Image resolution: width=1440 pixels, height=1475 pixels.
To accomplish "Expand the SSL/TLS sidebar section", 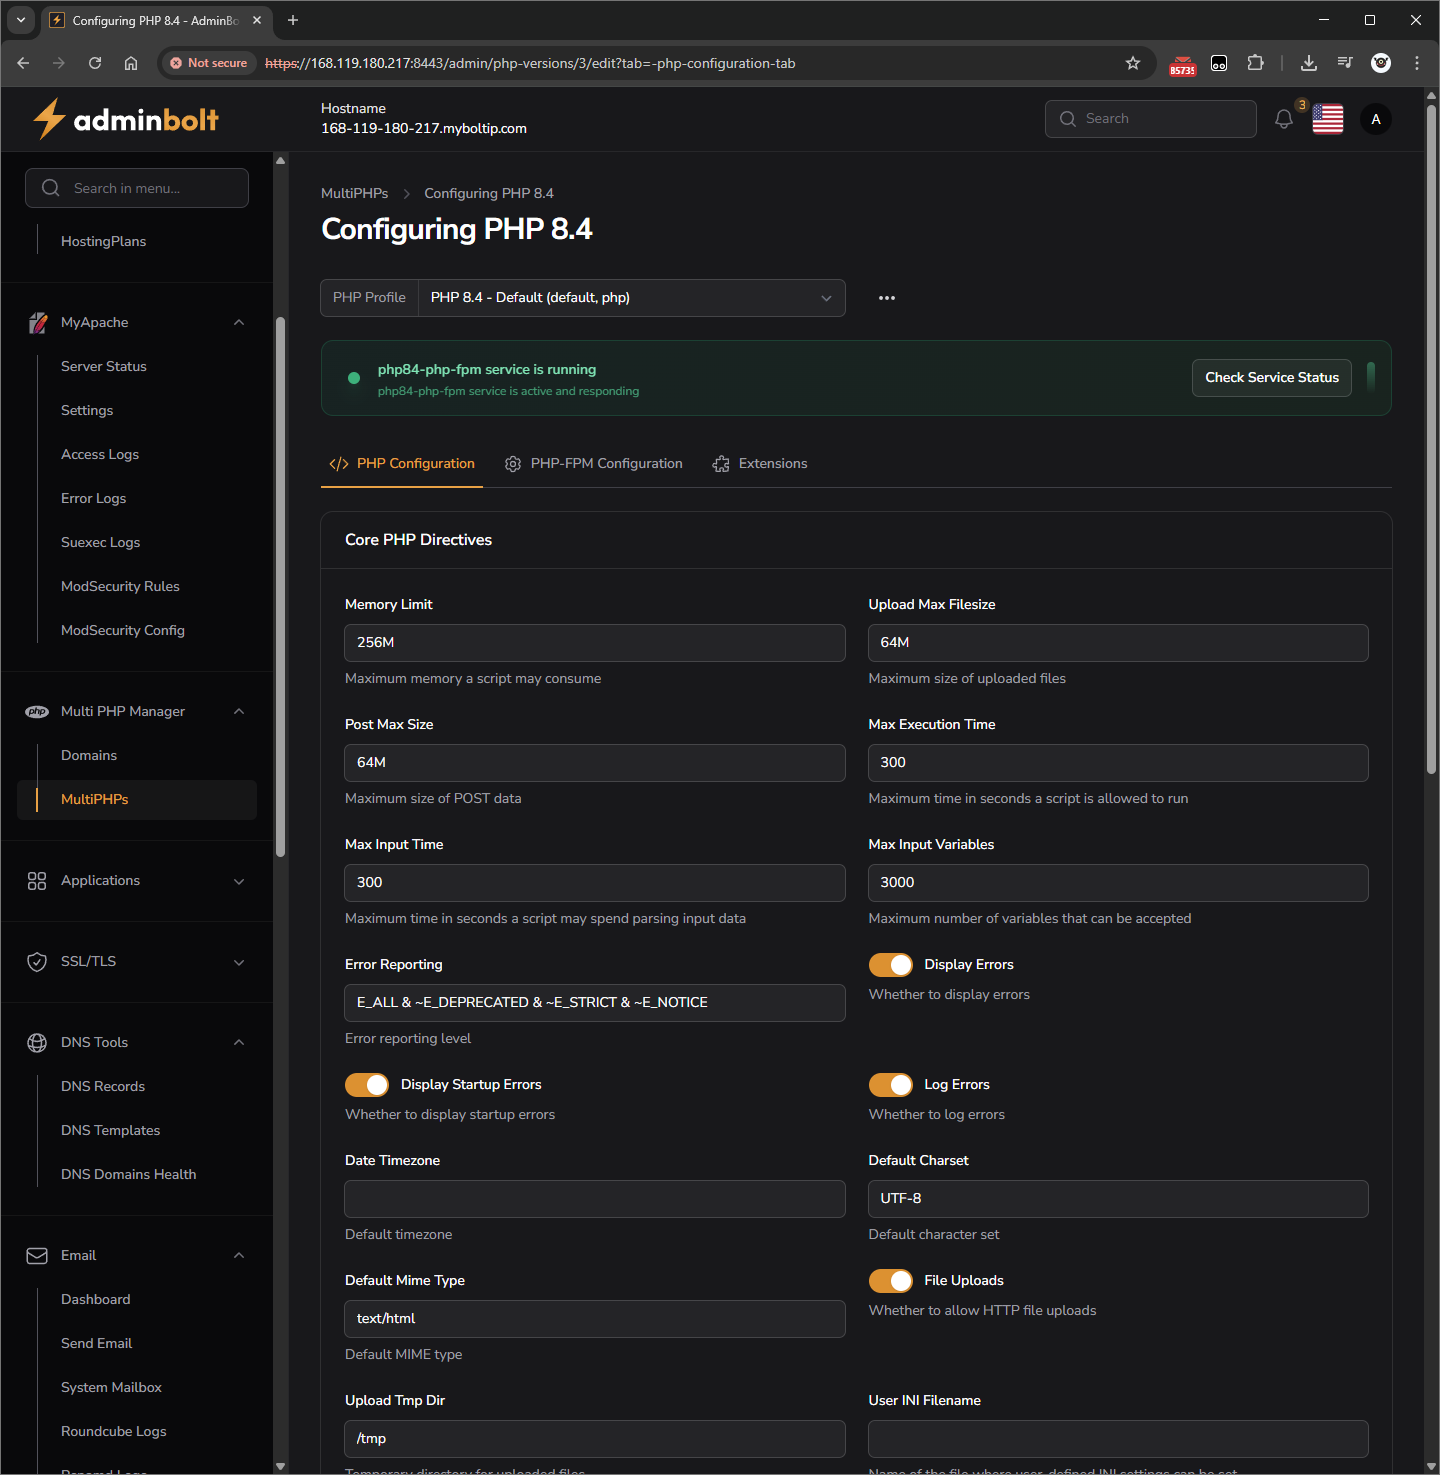I will tap(239, 962).
